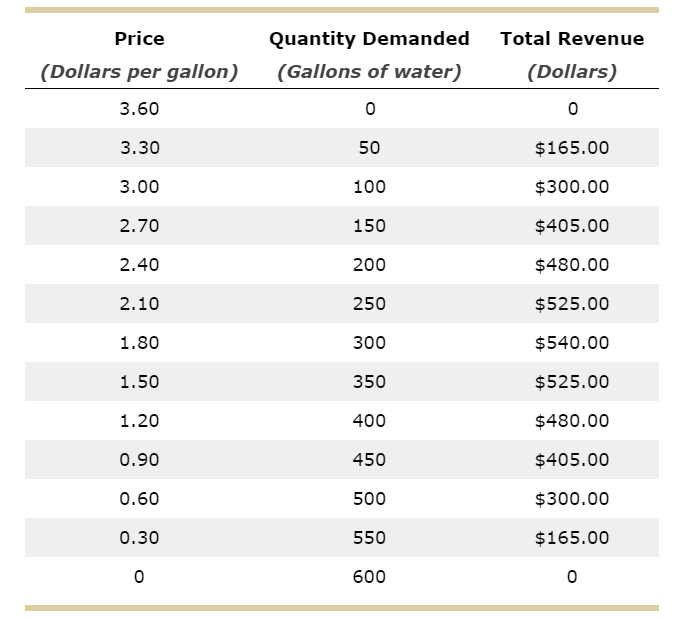Select the quantity cell showing 550
Viewport: 673px width, 619px height.
(369, 538)
